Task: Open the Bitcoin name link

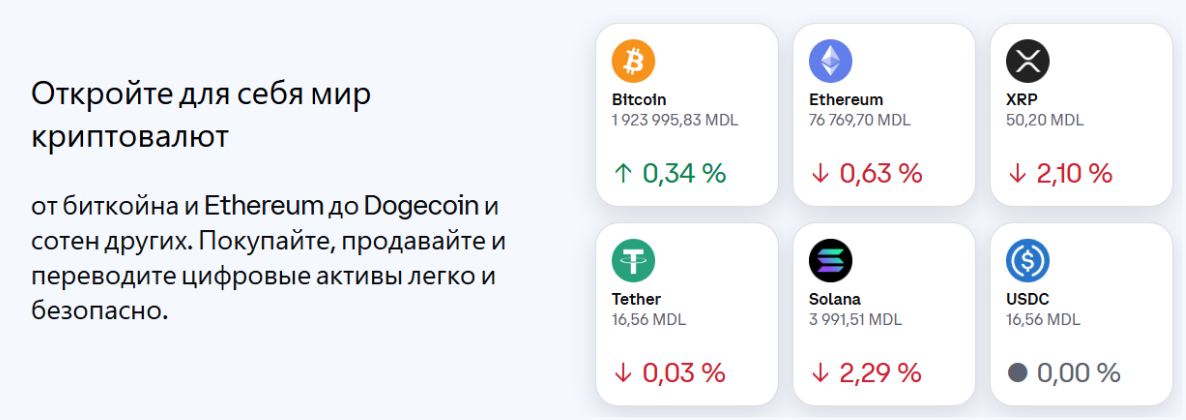Action: [638, 100]
